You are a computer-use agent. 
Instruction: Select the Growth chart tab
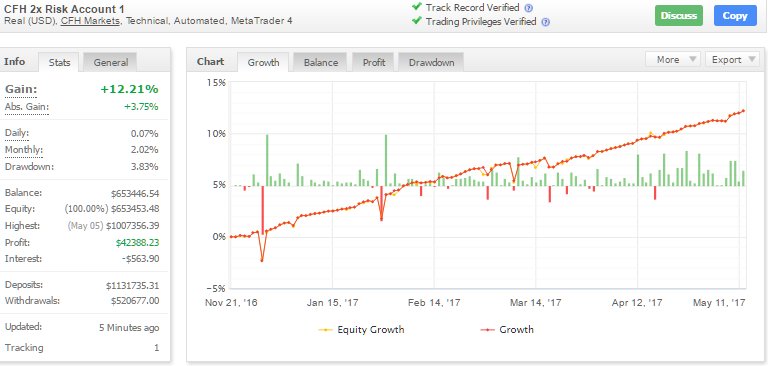(x=264, y=63)
